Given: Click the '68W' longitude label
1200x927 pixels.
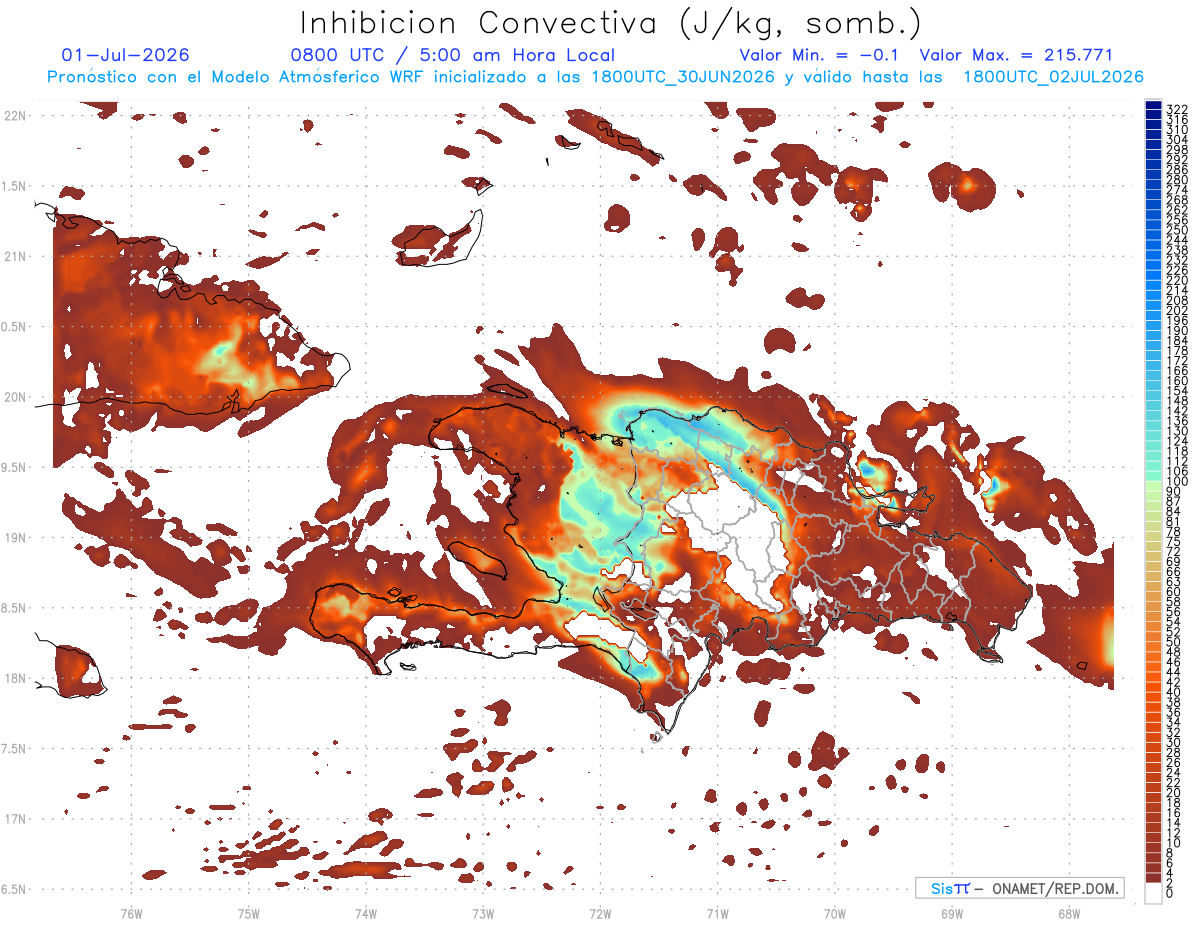Looking at the screenshot, I should coord(1068,913).
